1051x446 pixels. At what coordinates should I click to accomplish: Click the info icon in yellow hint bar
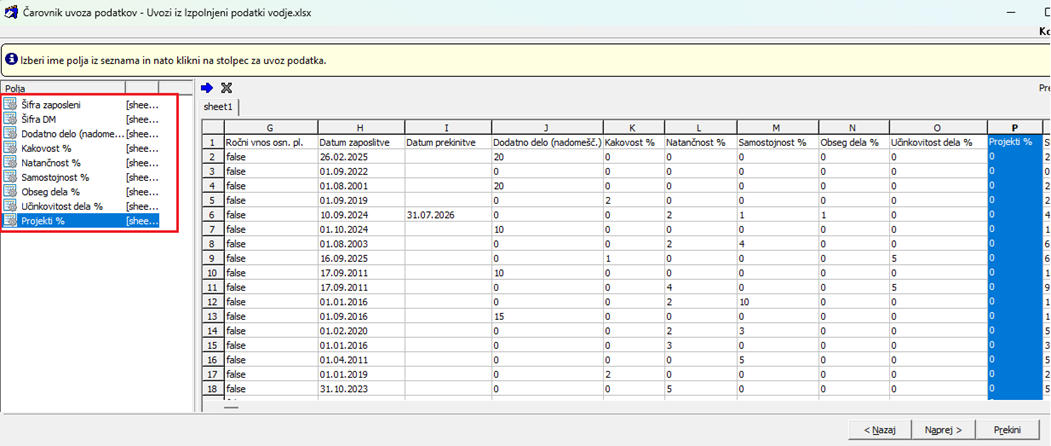pyautogui.click(x=11, y=59)
